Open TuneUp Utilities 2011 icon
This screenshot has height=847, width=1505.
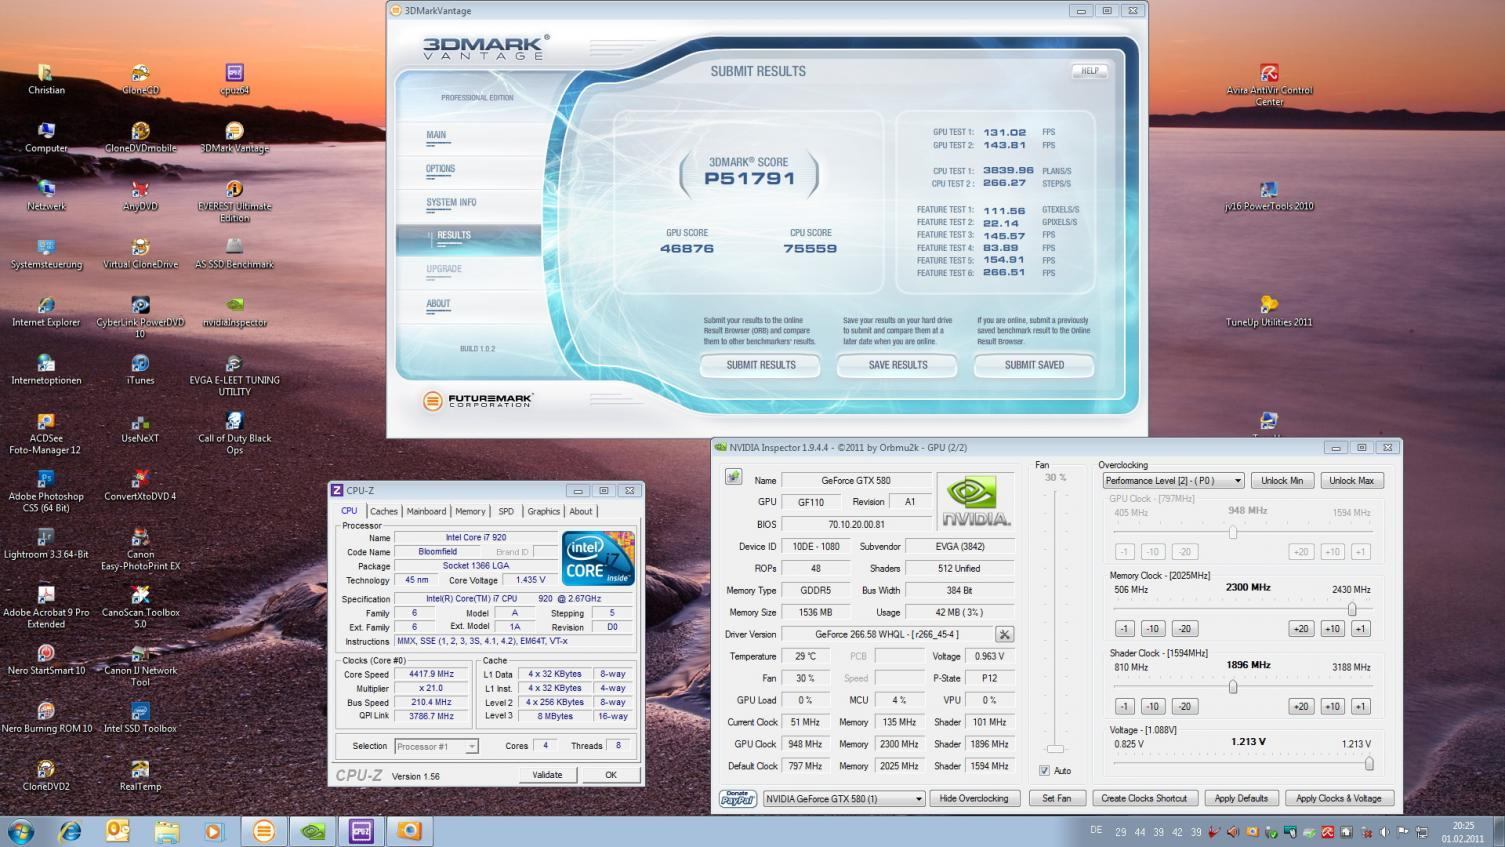[x=1269, y=311]
